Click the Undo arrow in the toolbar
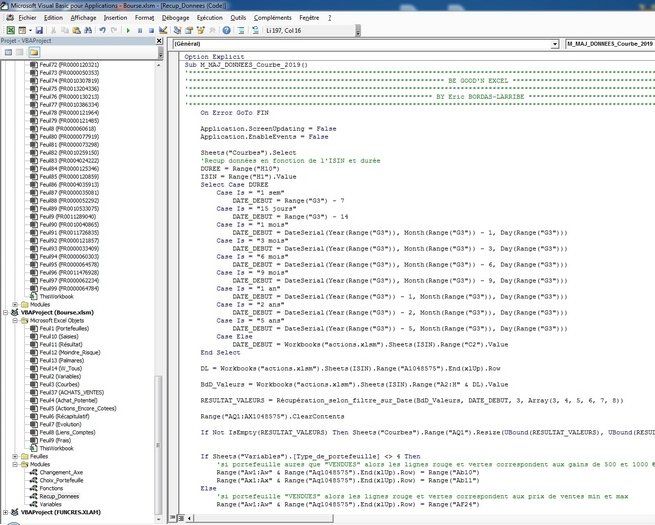This screenshot has width=655, height=525. point(101,31)
